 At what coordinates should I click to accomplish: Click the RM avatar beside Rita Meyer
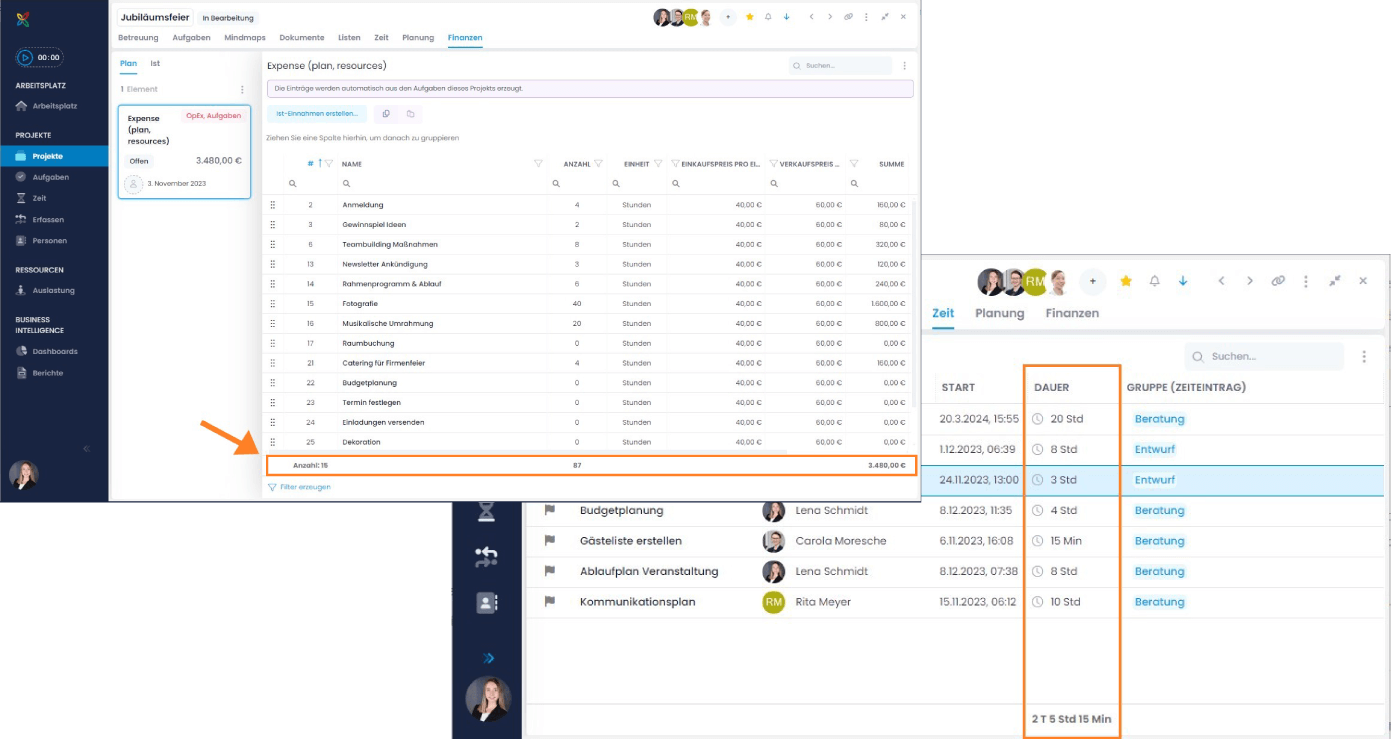tap(774, 602)
